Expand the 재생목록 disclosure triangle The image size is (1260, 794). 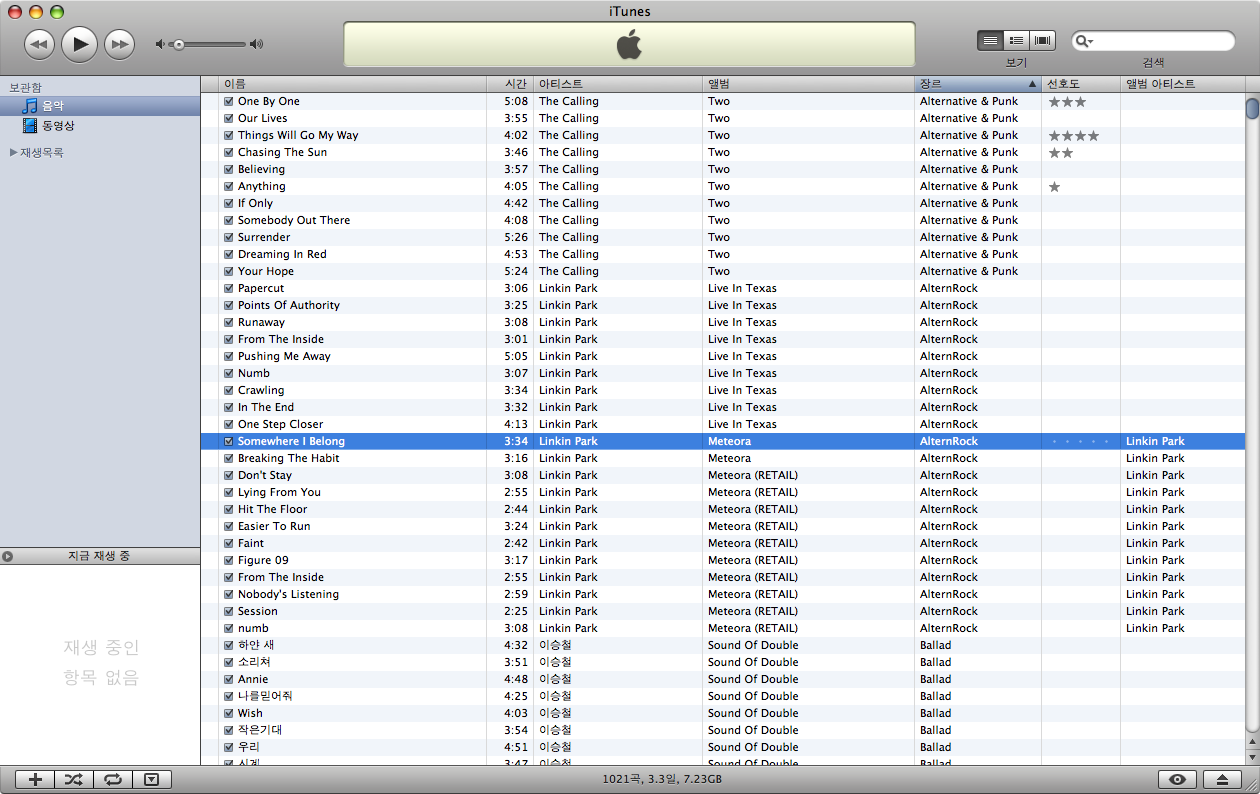click(x=13, y=152)
